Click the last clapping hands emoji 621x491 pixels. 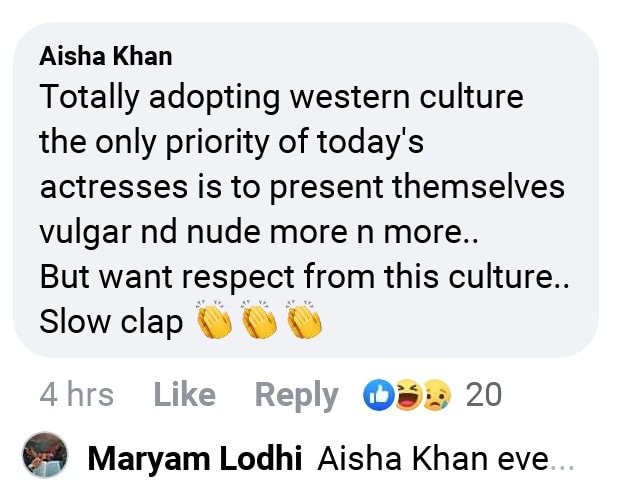point(304,320)
